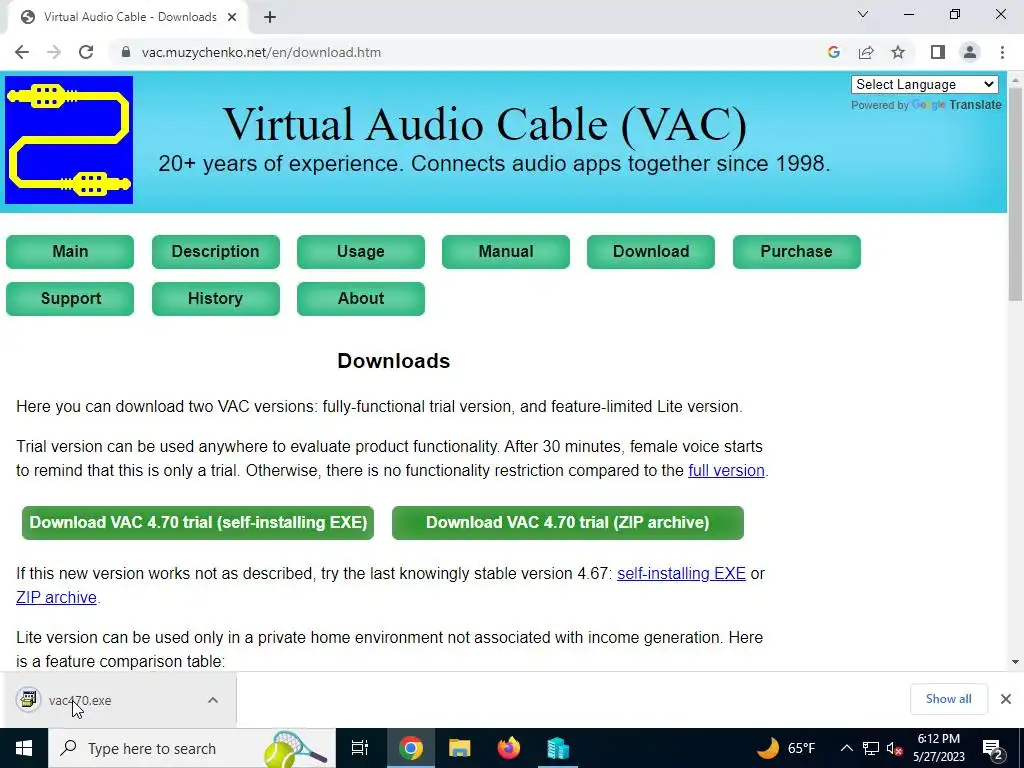Click version 4.67 self-installing EXE link
1024x768 pixels.
pyautogui.click(x=681, y=573)
